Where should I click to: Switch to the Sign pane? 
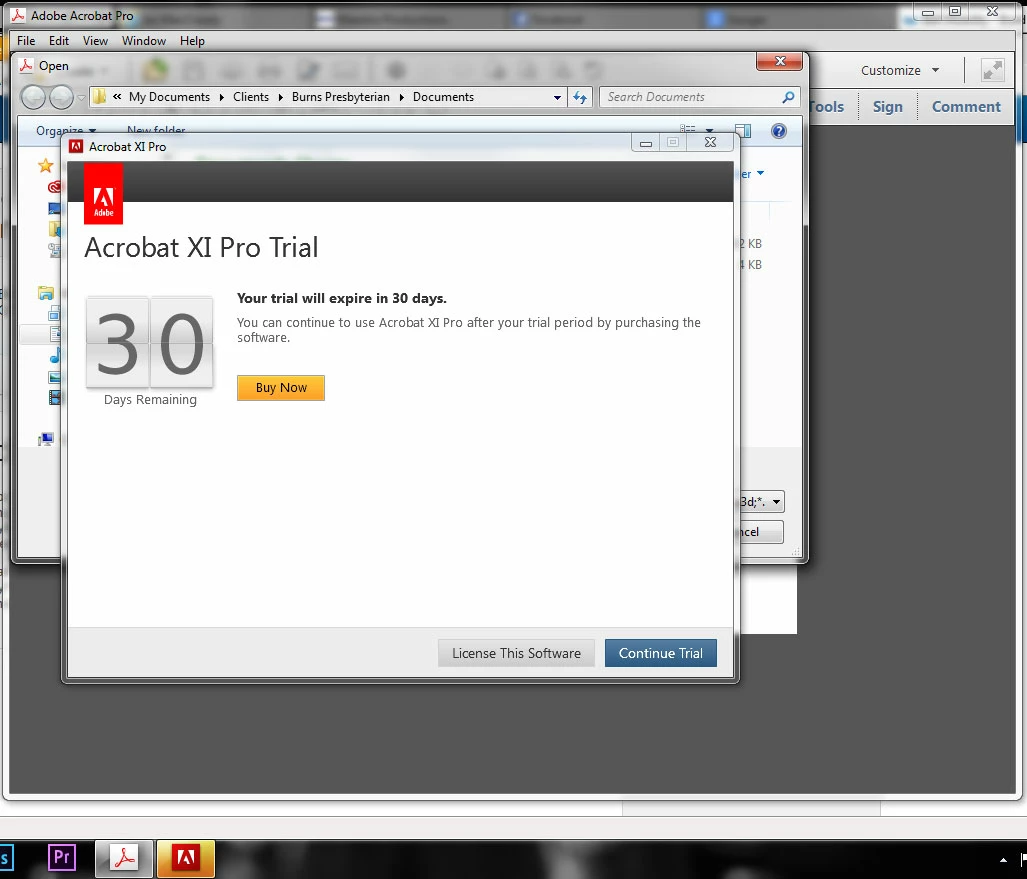(887, 107)
